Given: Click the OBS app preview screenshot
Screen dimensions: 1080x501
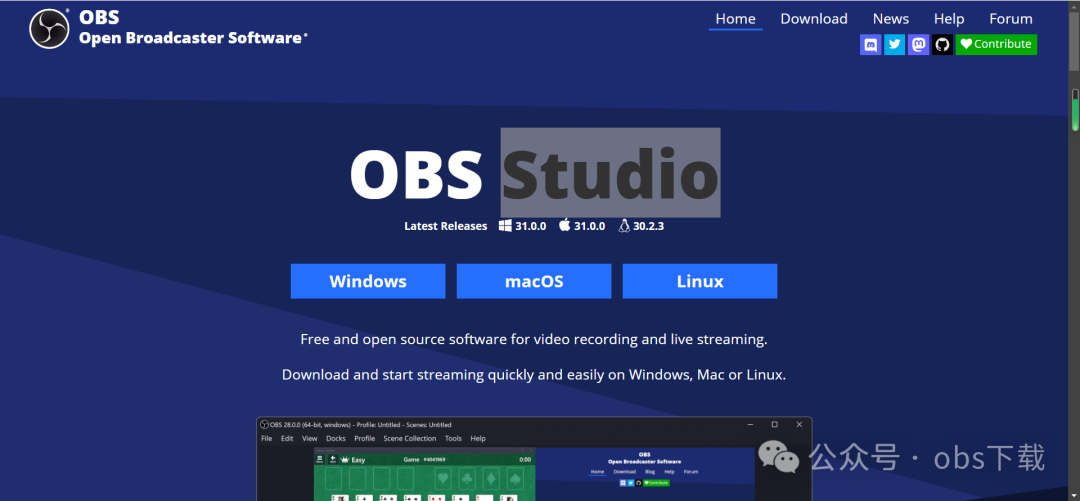Looking at the screenshot, I should click(x=534, y=460).
